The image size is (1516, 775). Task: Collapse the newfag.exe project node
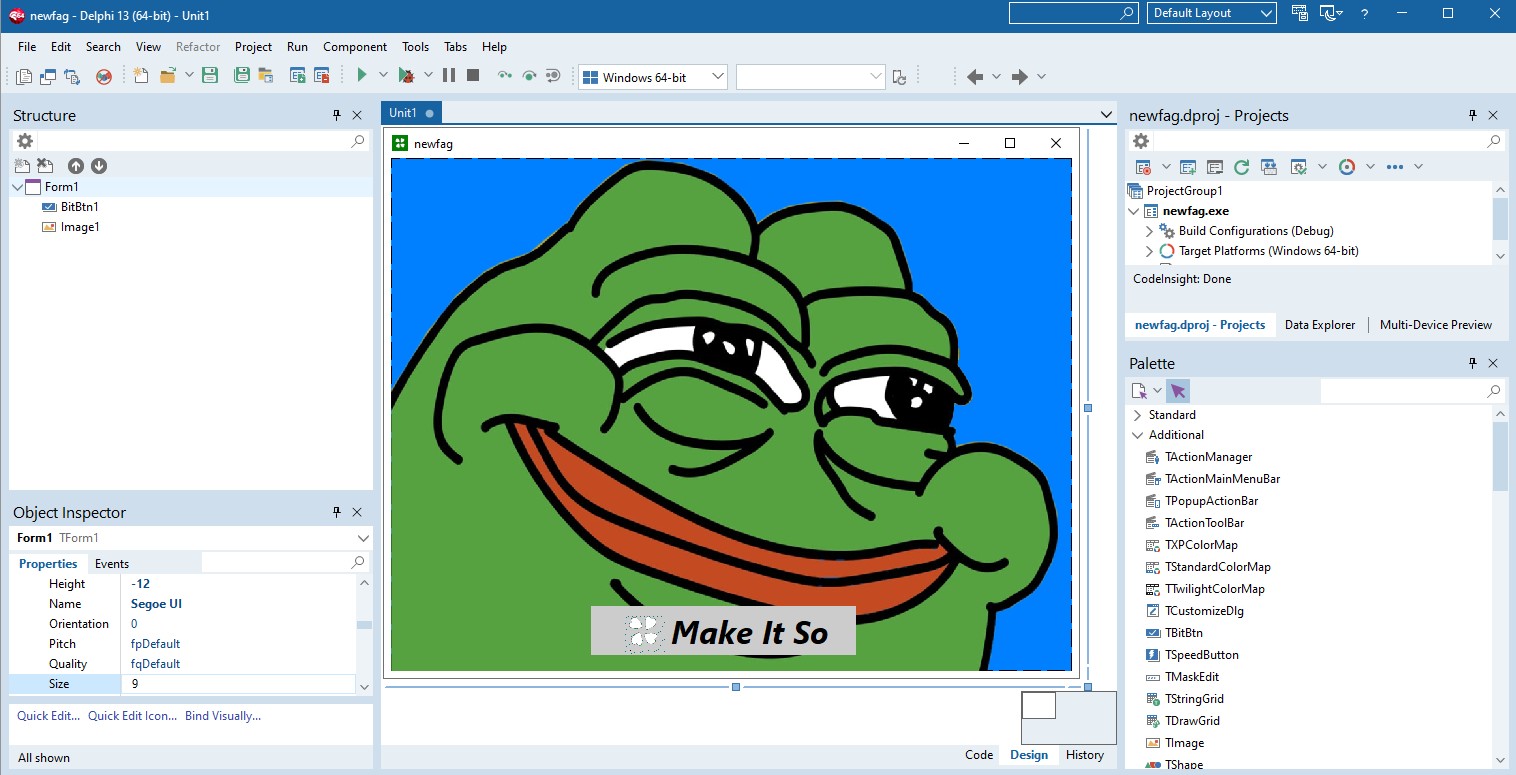[x=1133, y=211]
